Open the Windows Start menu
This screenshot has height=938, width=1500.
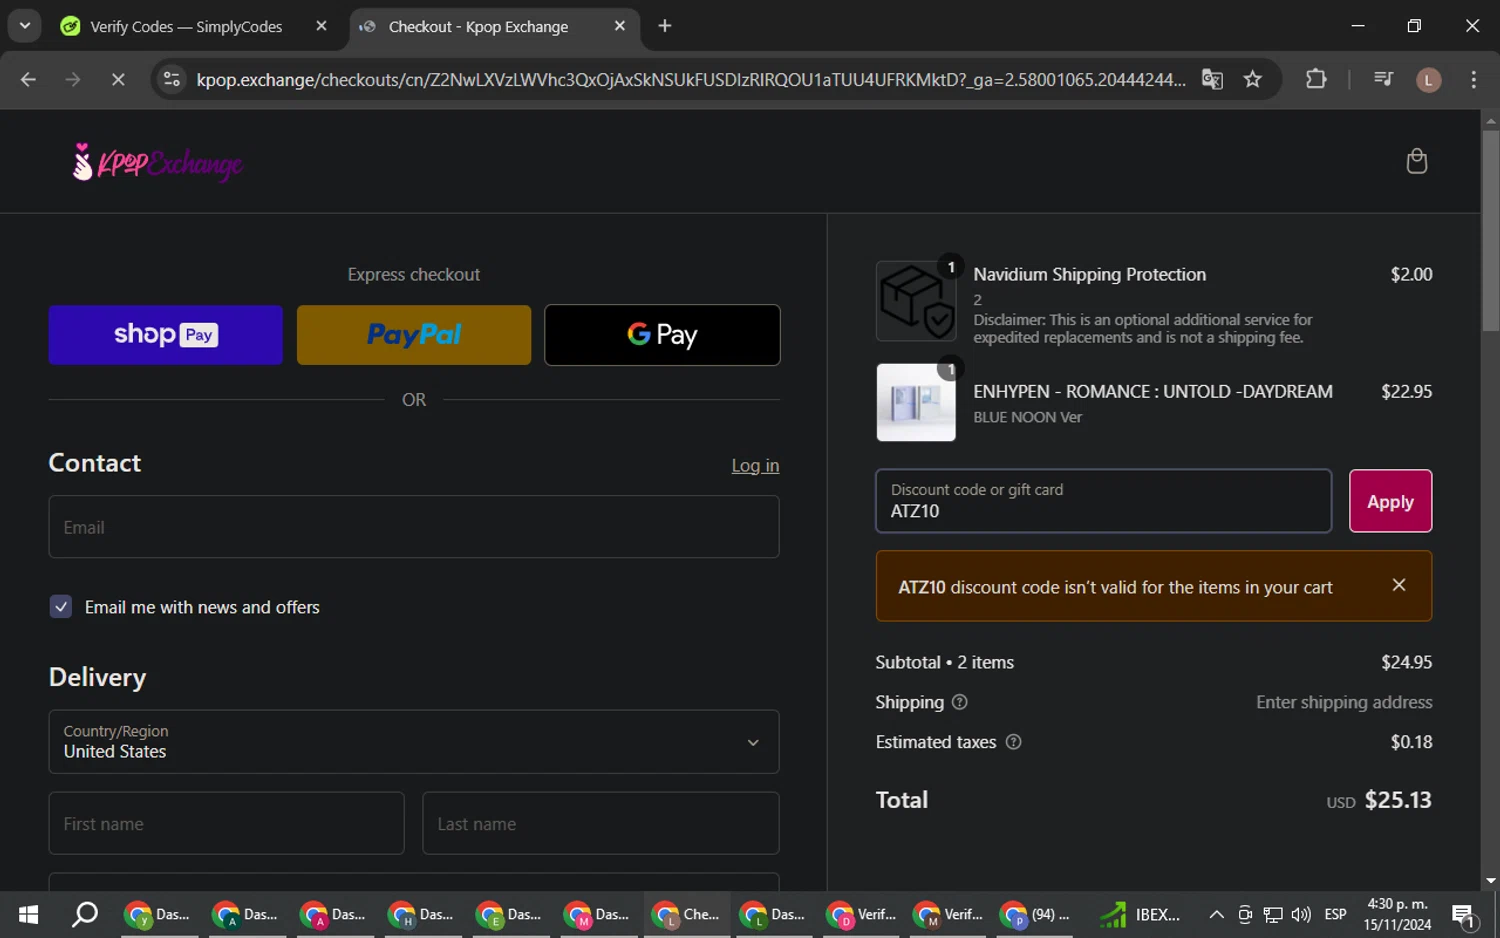28,914
